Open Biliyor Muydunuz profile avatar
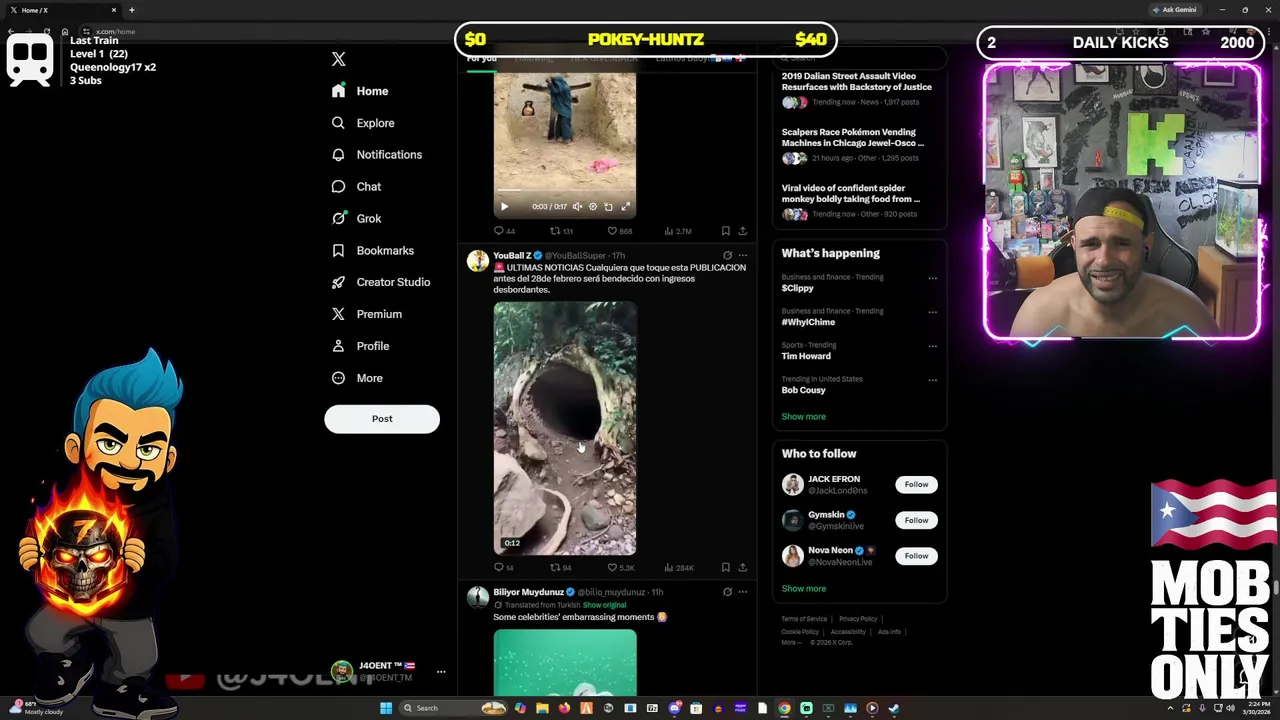The width and height of the screenshot is (1280, 720). [x=478, y=598]
